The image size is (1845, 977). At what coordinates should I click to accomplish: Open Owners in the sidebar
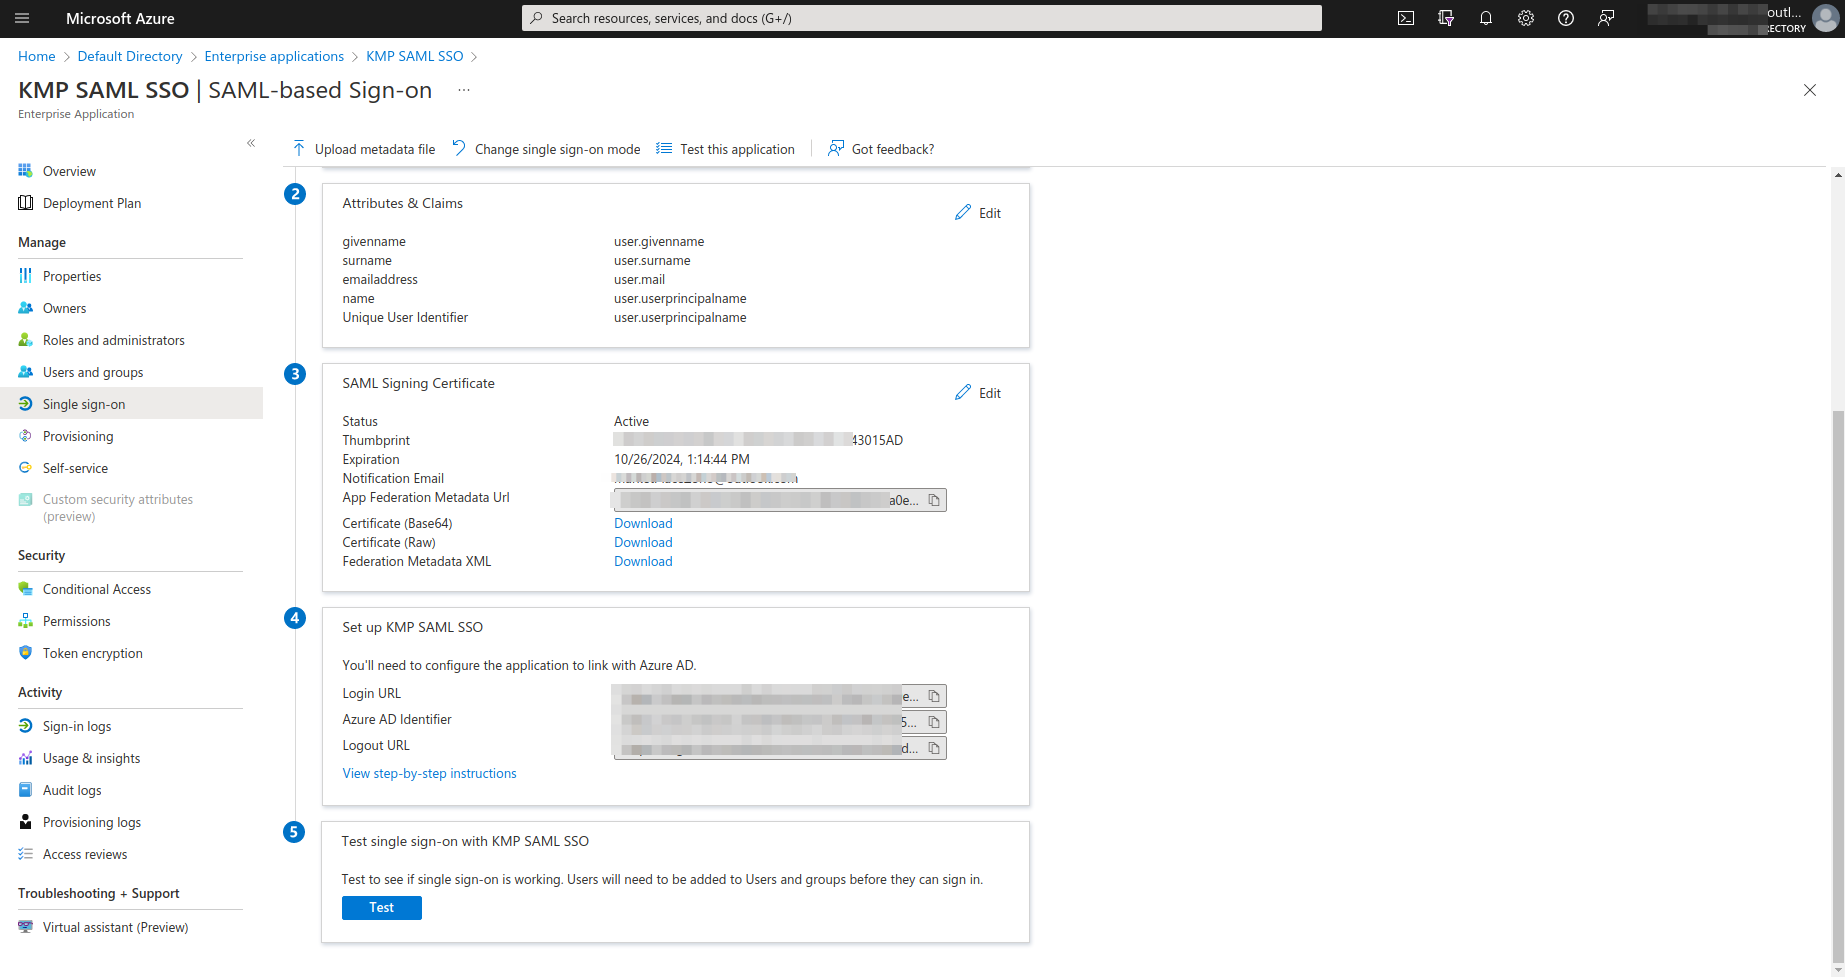tap(64, 308)
